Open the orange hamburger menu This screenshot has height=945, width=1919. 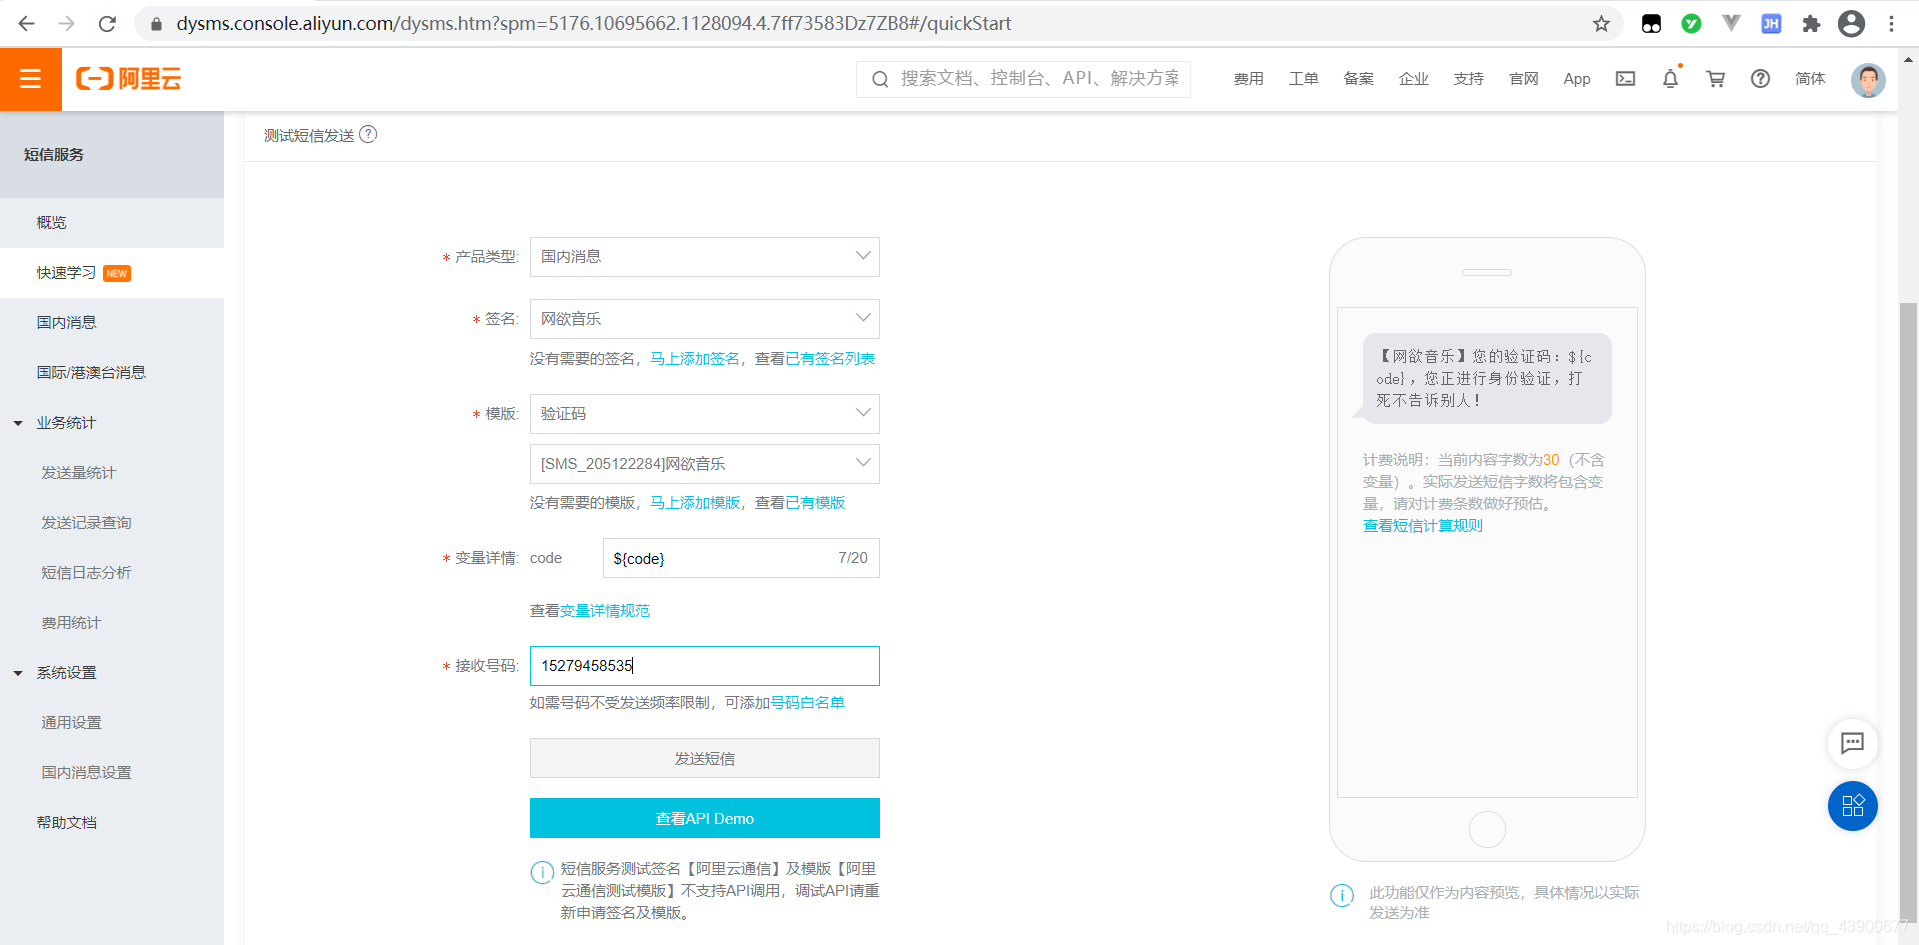click(x=31, y=79)
